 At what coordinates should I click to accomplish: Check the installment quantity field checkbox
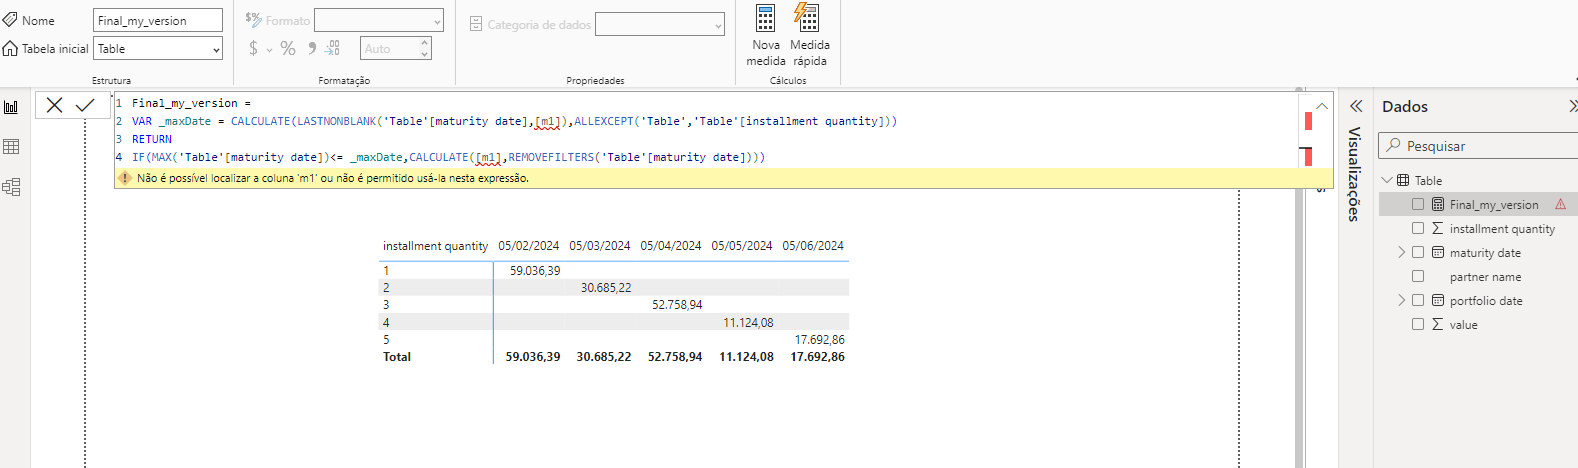pos(1418,228)
